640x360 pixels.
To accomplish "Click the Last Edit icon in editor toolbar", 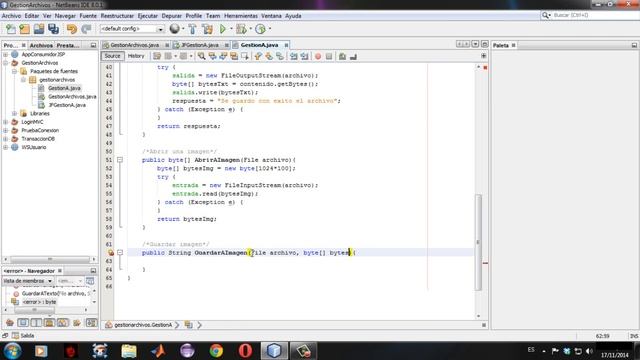I will (x=157, y=56).
